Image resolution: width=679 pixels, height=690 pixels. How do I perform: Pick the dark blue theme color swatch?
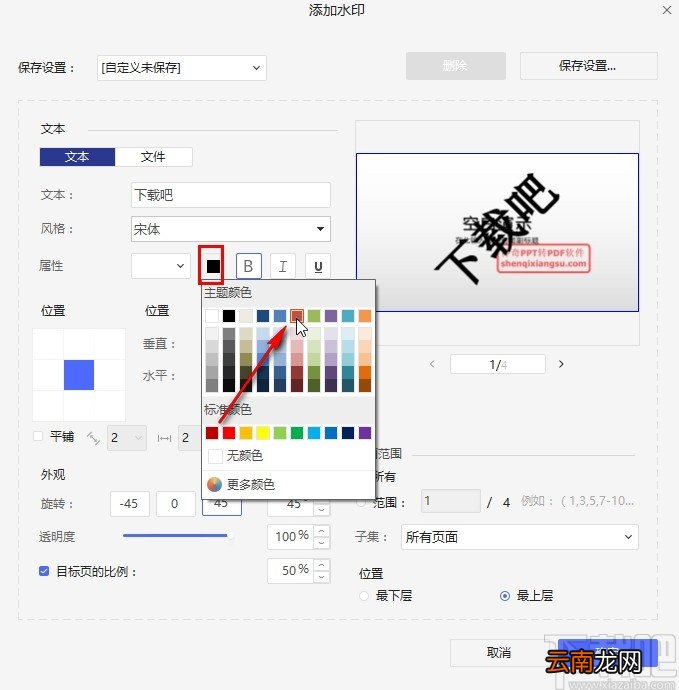tap(263, 316)
